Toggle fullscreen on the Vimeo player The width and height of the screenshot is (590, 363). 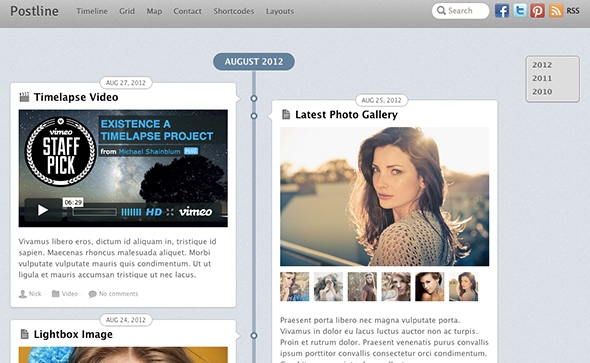[170, 212]
